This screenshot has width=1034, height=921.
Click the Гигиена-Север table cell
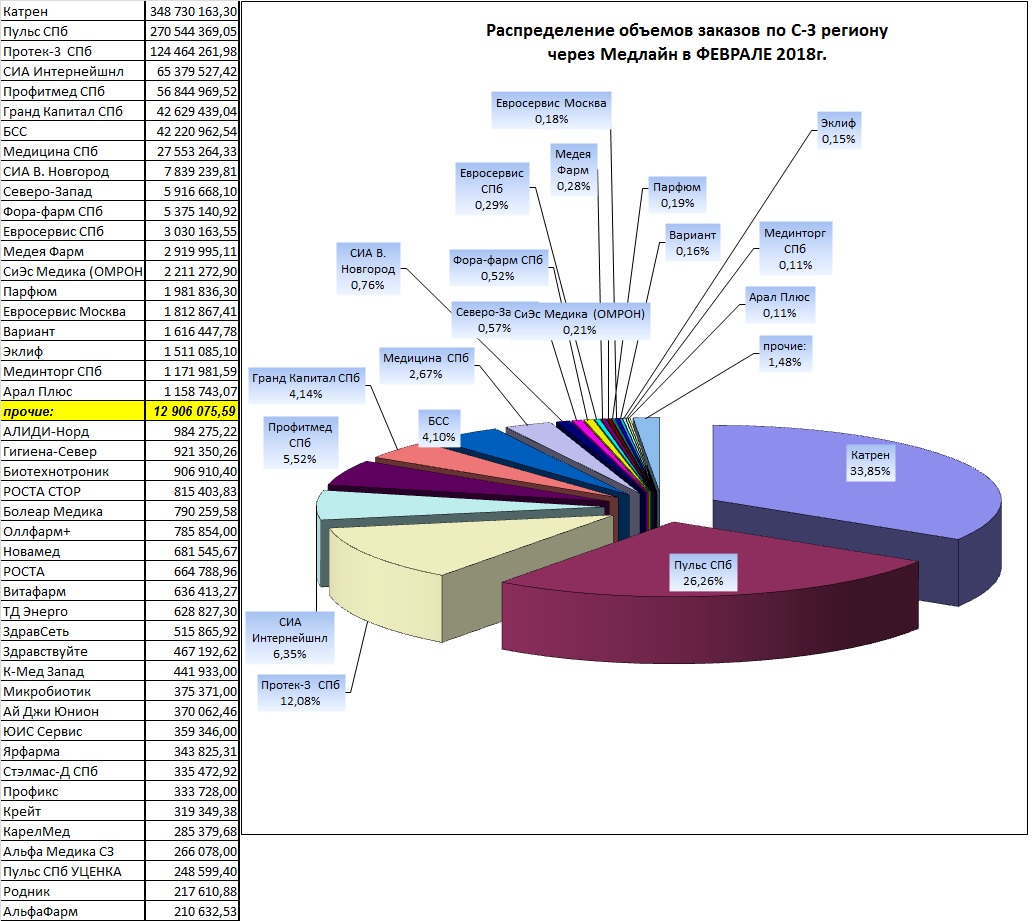(72, 452)
